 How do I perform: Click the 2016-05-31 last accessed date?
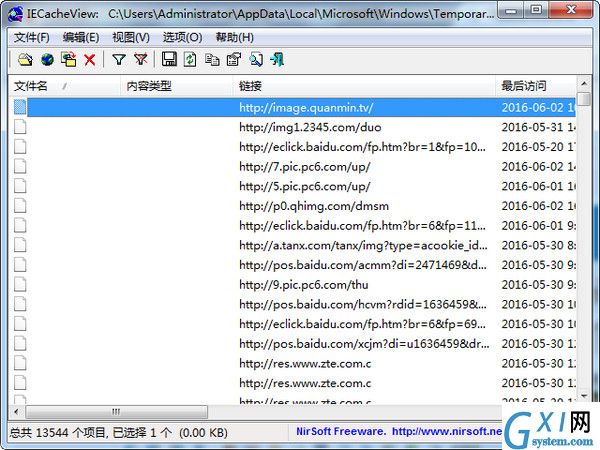pos(538,127)
